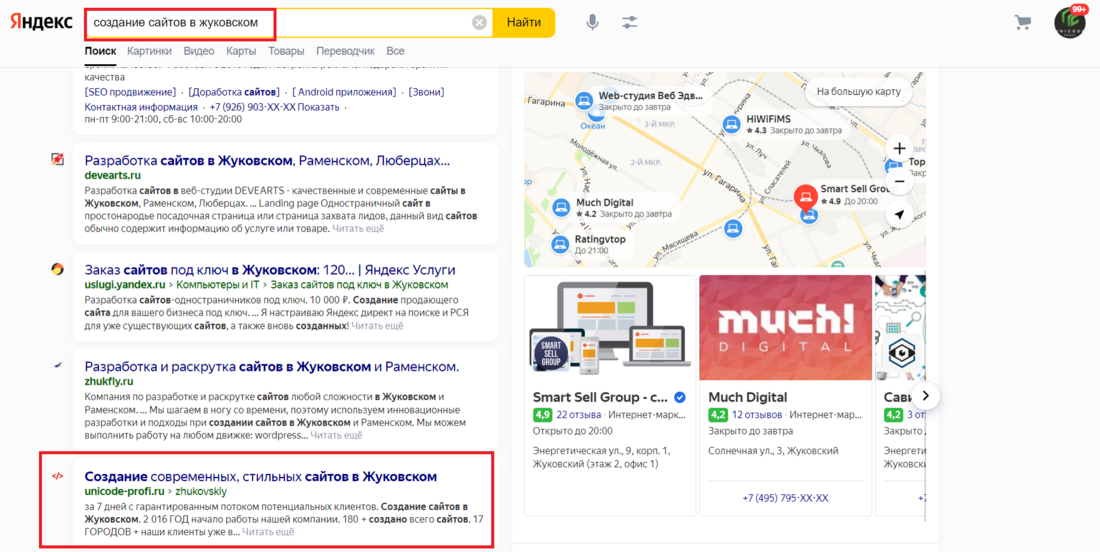This screenshot has height=552, width=1100.
Task: Read more in zhukfly snippet Читать ещё
Action: point(337,435)
